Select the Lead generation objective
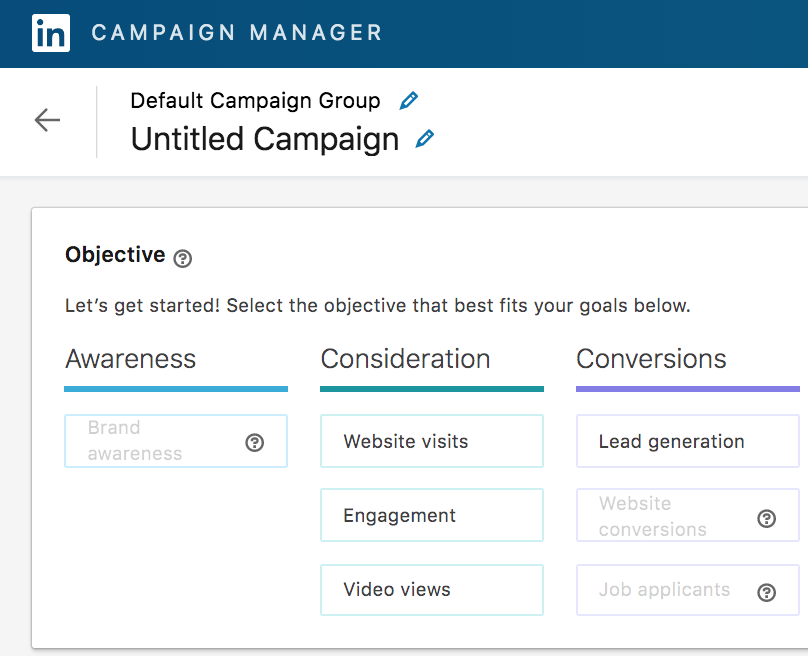The image size is (808, 656). pyautogui.click(x=686, y=442)
